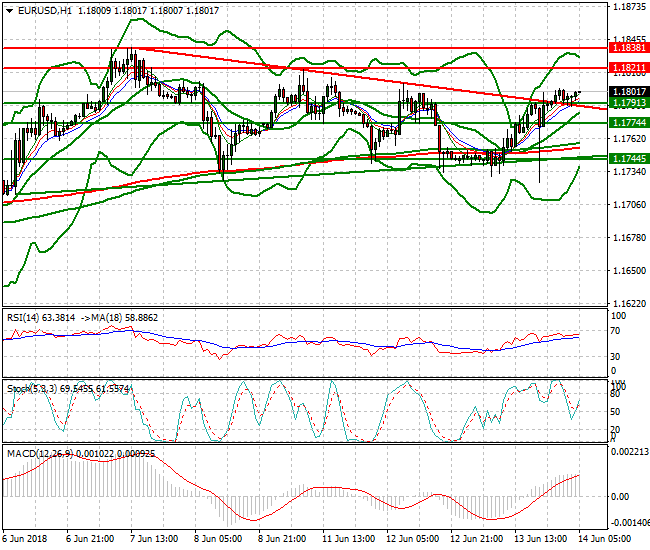Open the chart menu triangle beside EURUSD,H1

9,11
